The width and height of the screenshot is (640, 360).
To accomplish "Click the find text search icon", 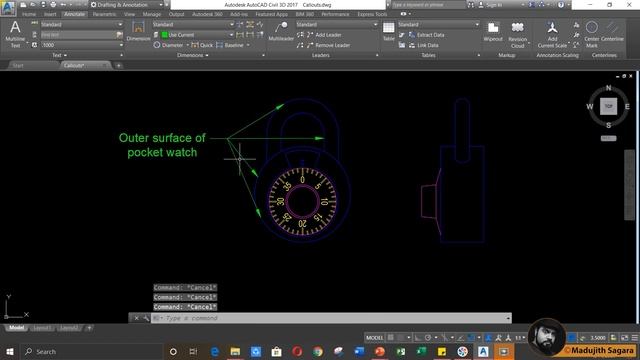I will point(119,35).
